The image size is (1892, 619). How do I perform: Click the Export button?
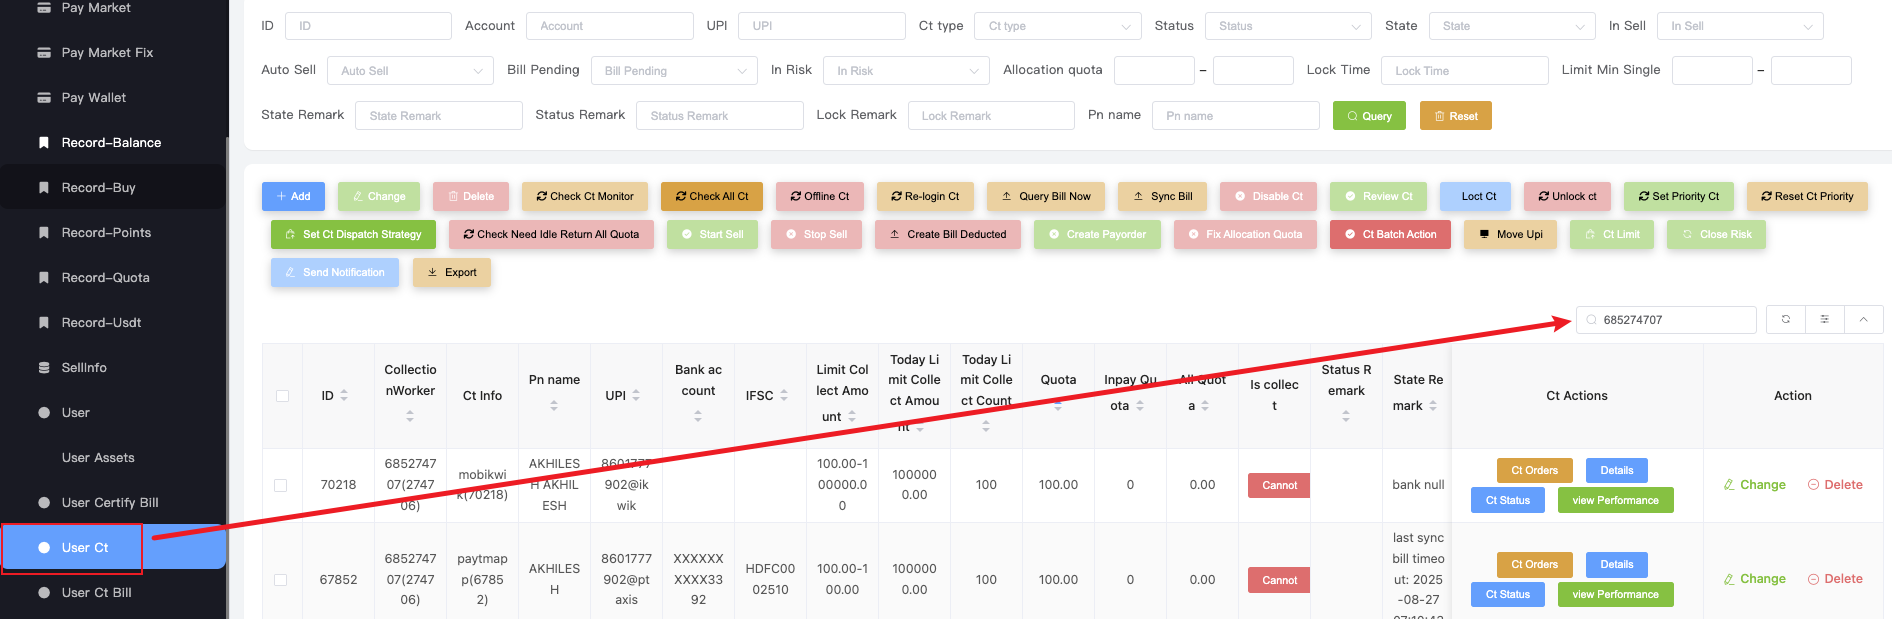tap(452, 272)
